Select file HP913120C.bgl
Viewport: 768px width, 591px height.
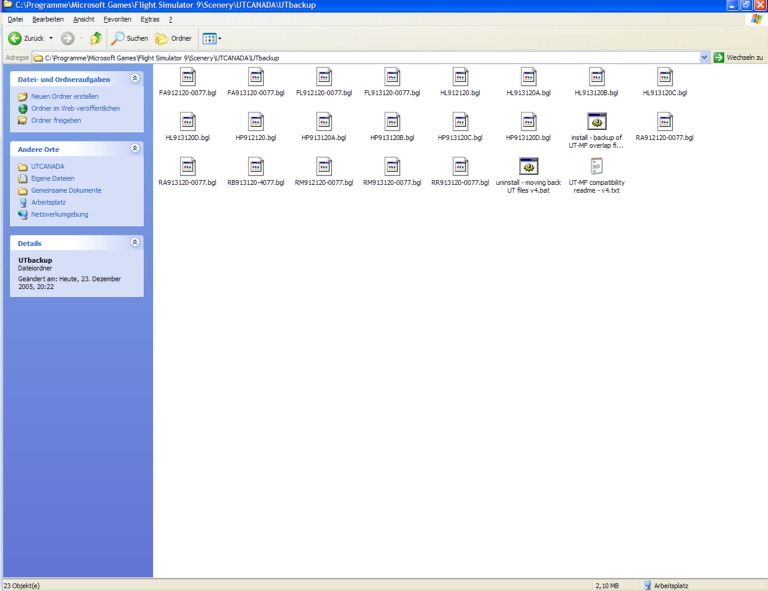point(460,127)
